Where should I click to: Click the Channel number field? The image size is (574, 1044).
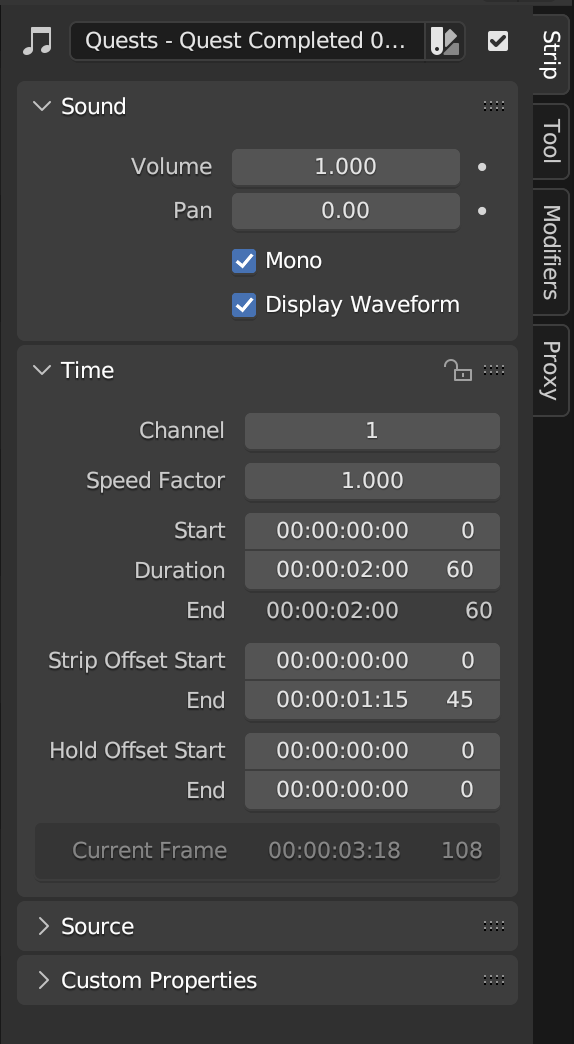[372, 431]
